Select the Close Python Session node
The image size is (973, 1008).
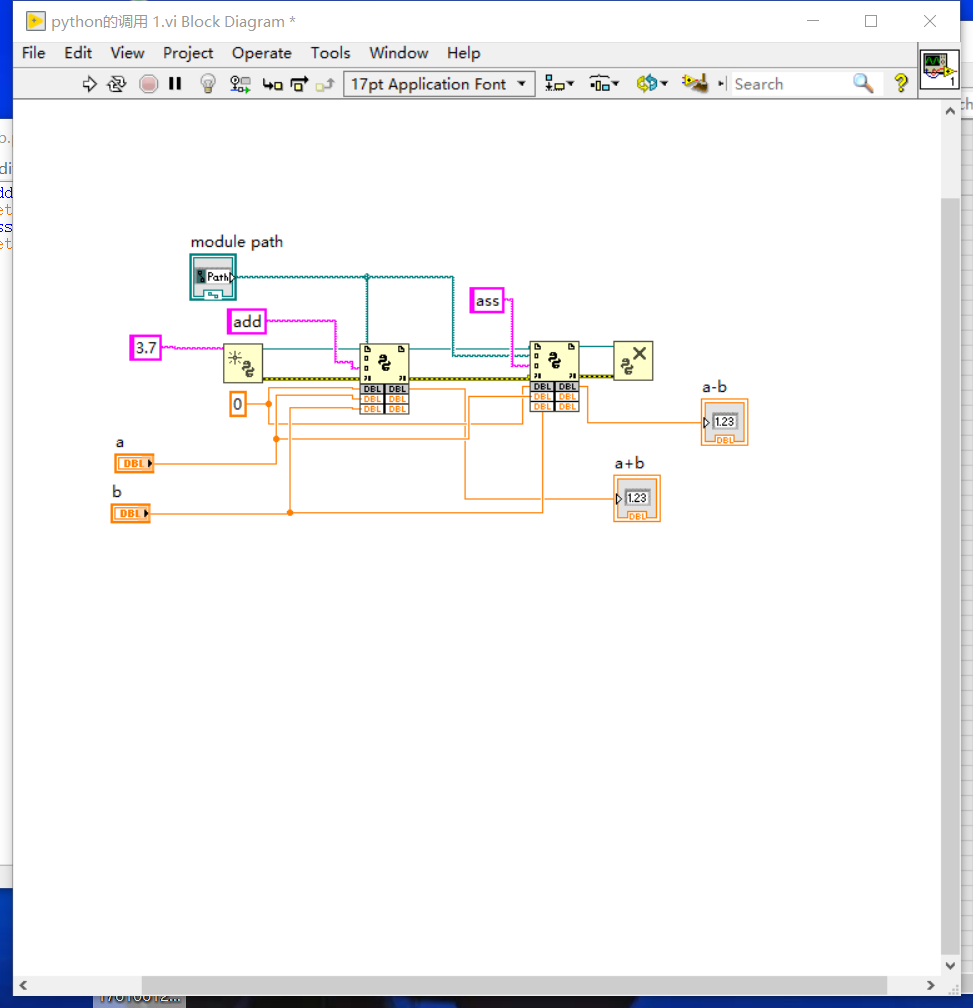point(633,361)
